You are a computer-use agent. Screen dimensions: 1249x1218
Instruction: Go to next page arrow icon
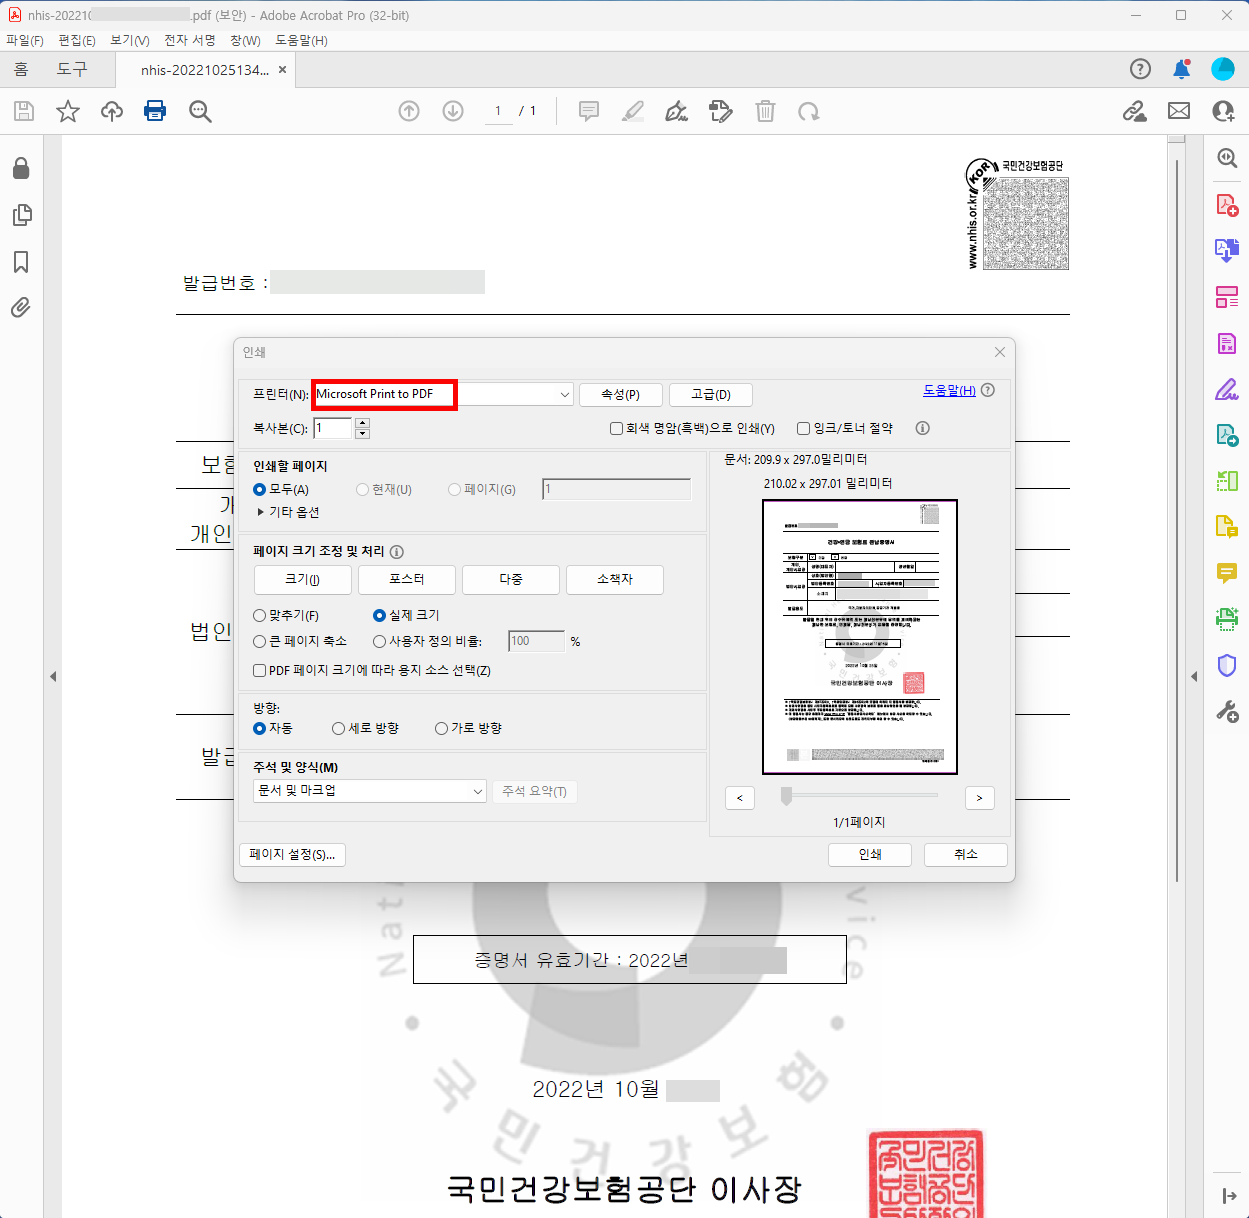453,111
